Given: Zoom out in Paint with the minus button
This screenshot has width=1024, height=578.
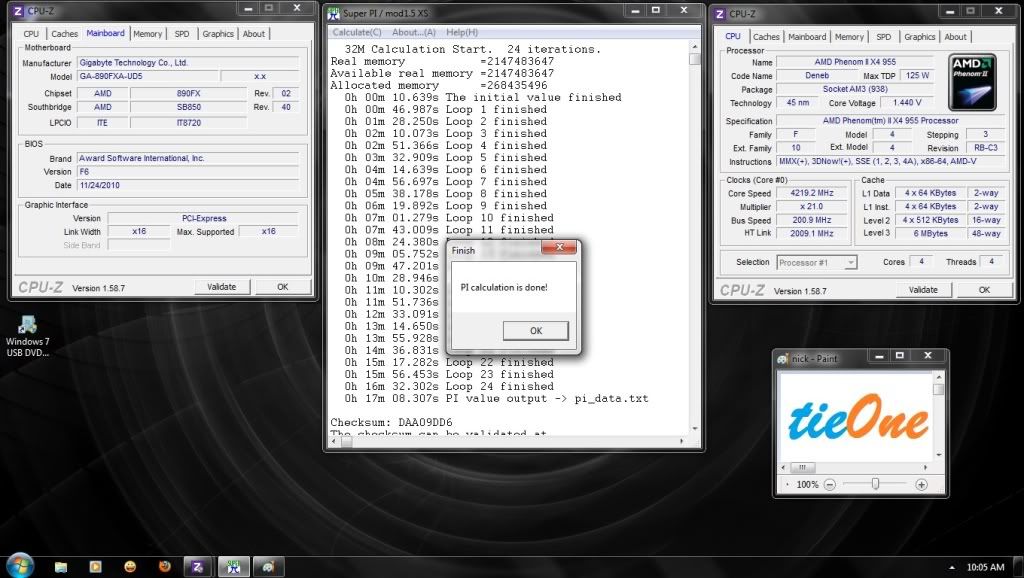Looking at the screenshot, I should pos(829,485).
